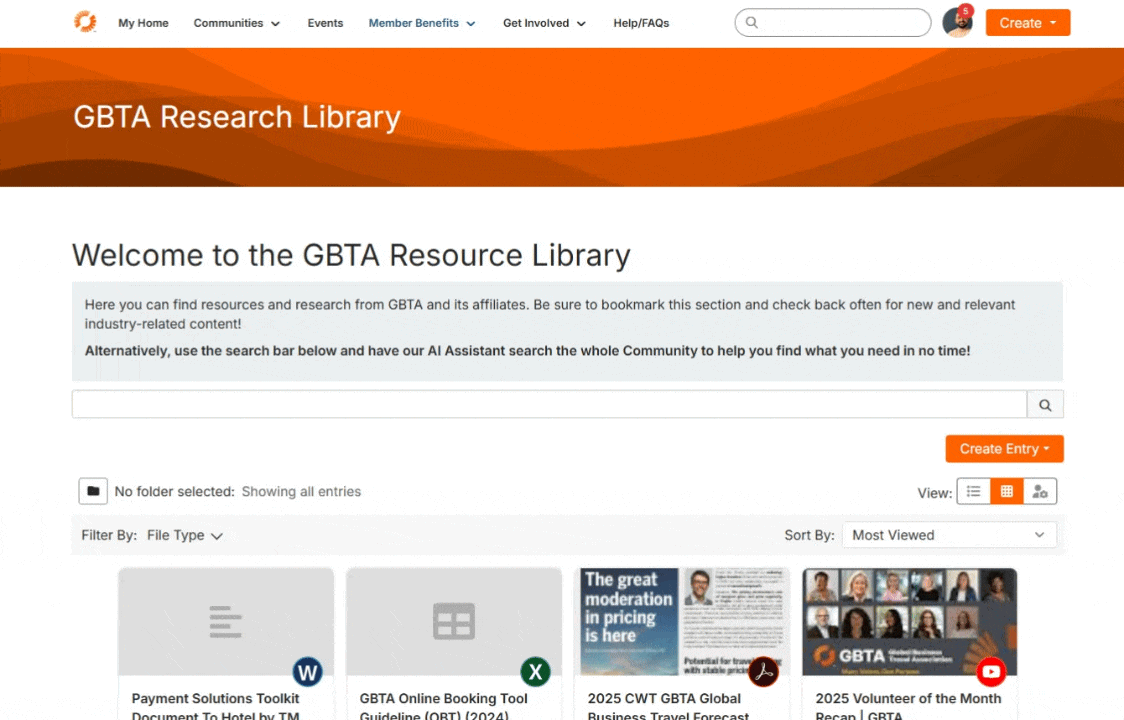Screen dimensions: 1124x720
Task: Click the YouTube file type badge
Action: click(x=991, y=672)
